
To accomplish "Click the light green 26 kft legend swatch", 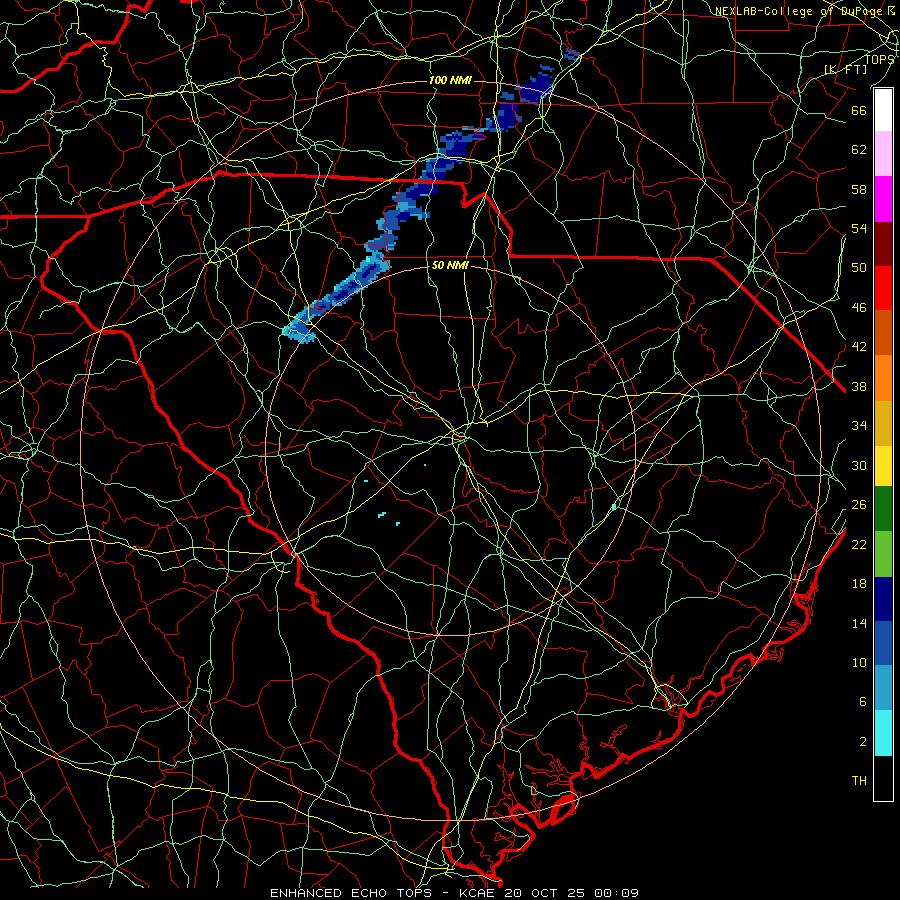I will tap(883, 554).
